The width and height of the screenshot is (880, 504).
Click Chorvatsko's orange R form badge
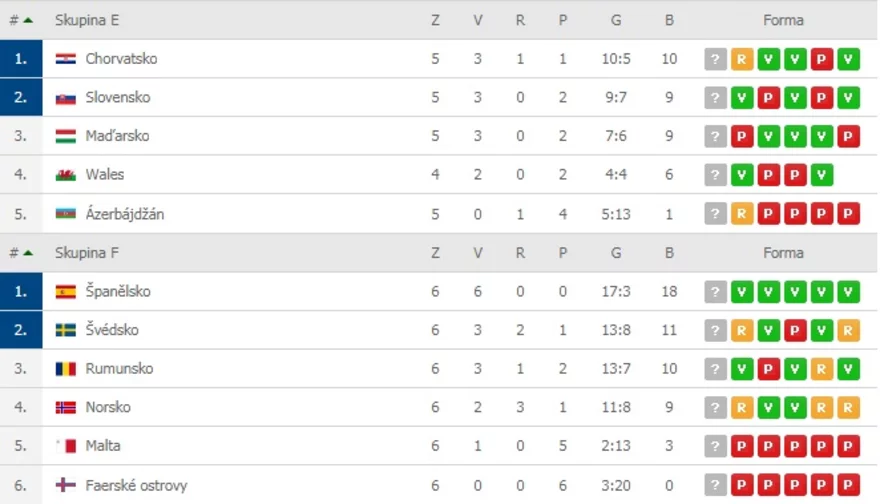741,59
